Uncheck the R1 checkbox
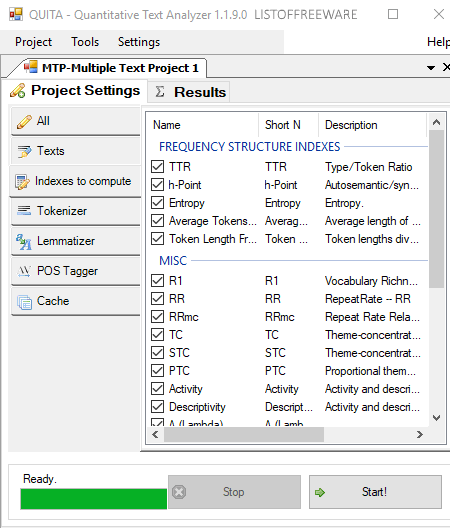 [158, 280]
